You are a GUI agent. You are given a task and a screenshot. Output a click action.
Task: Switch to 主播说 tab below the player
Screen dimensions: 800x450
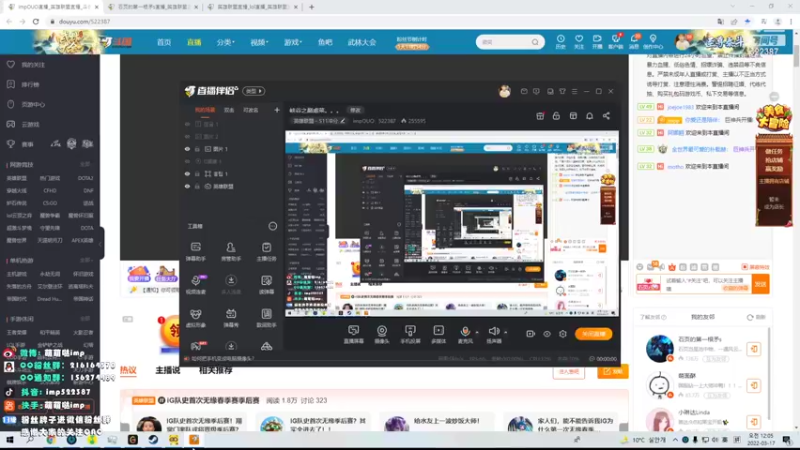click(167, 370)
